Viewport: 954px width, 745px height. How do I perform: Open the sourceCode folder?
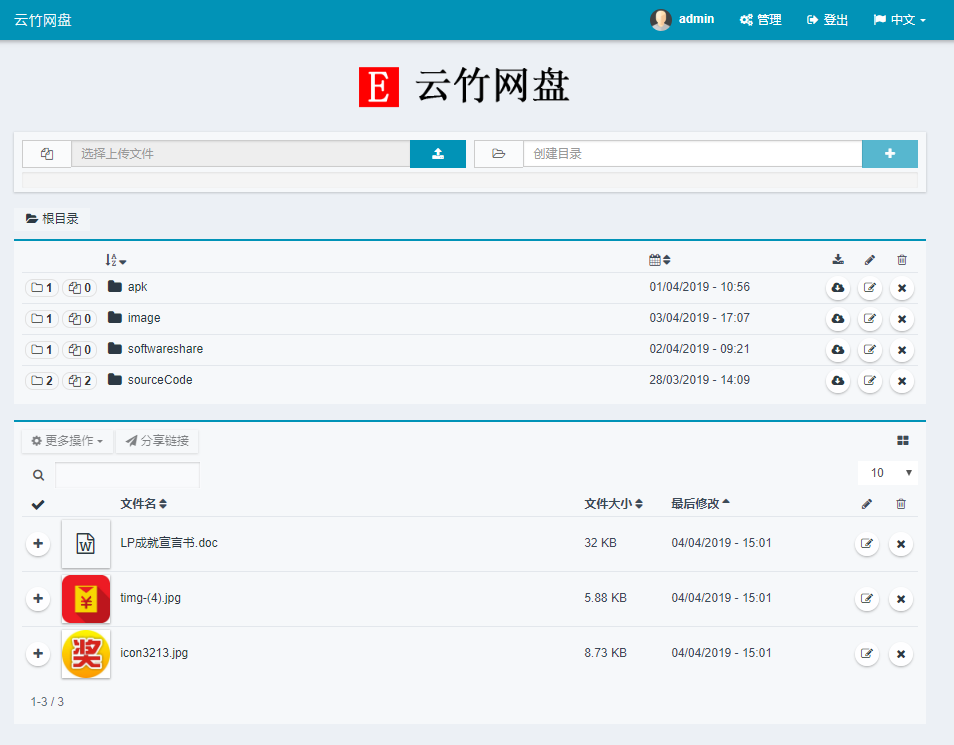(160, 380)
